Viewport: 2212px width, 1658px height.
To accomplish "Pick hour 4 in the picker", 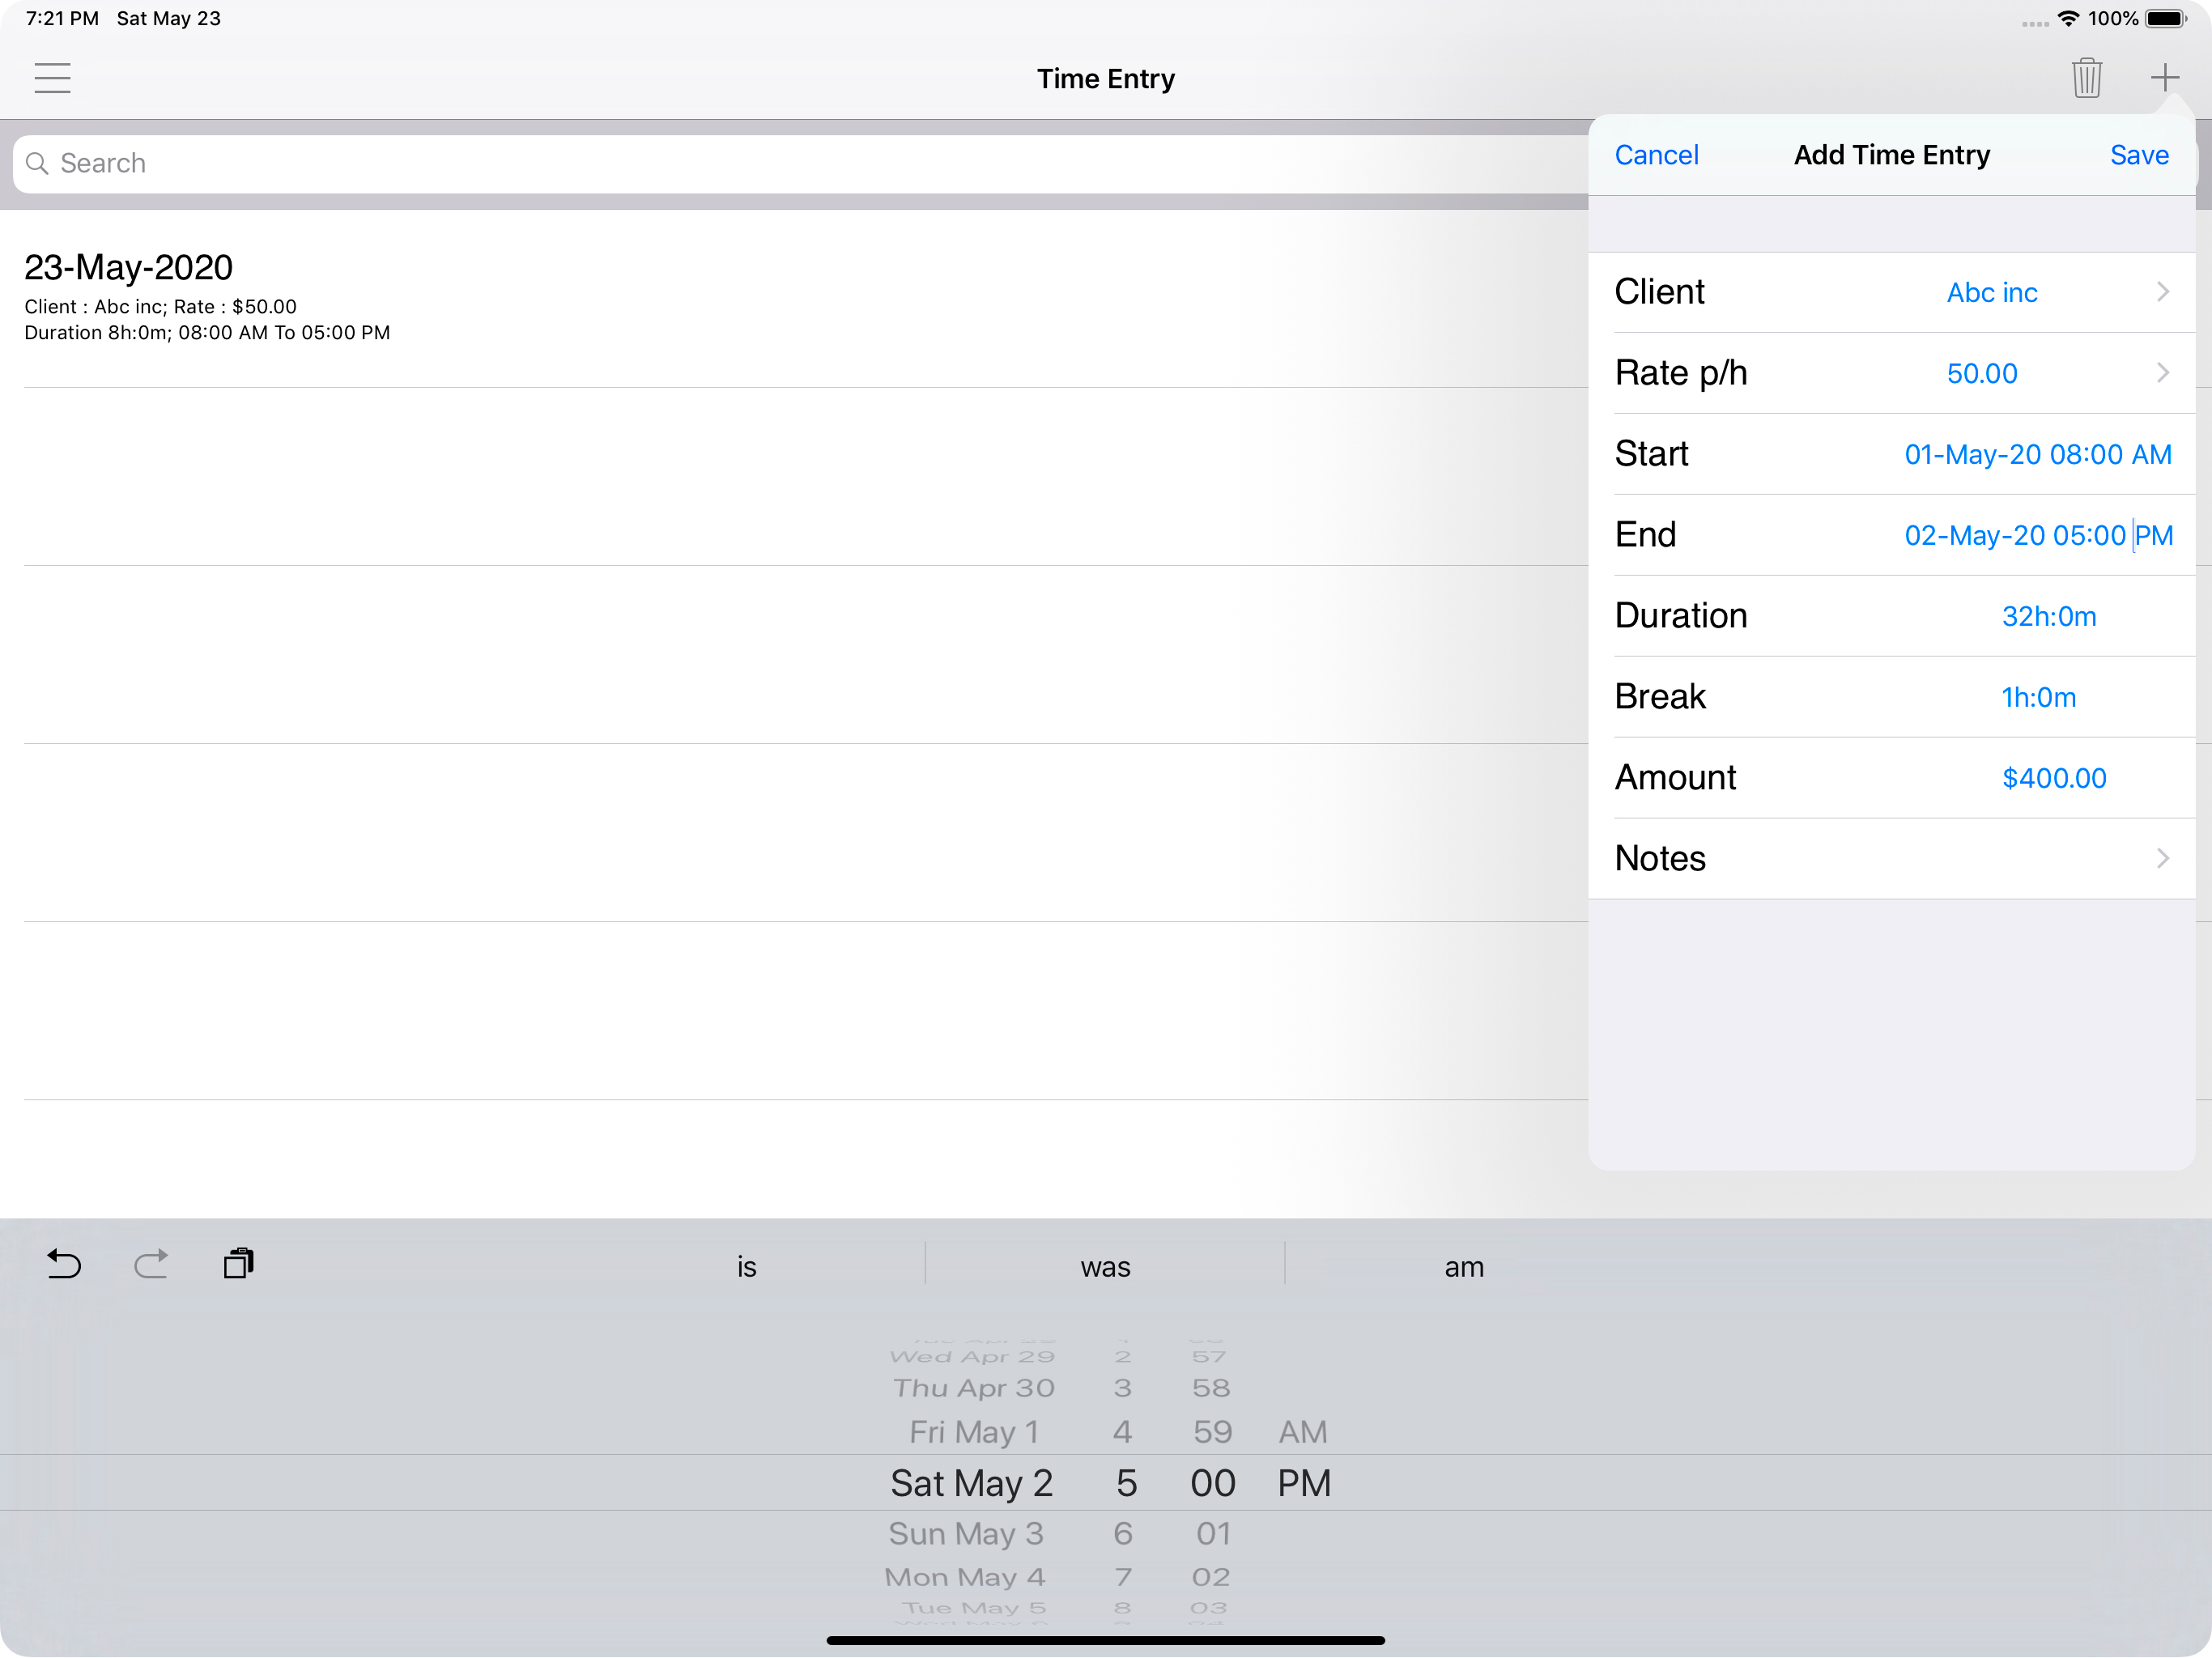I will coord(1122,1433).
